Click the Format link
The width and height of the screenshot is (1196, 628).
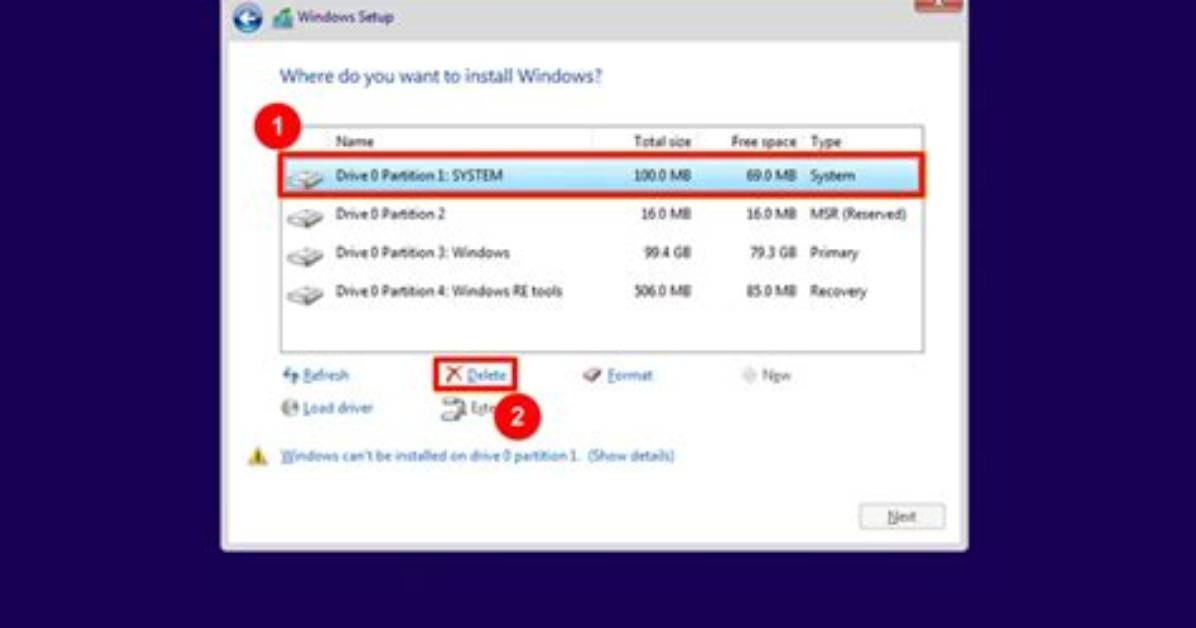click(630, 375)
